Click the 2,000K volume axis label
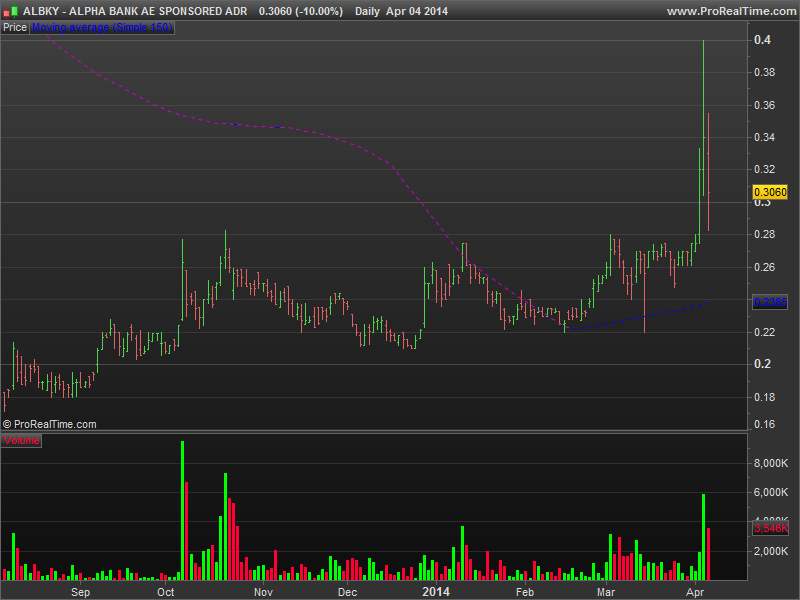The image size is (800, 600). (x=771, y=551)
